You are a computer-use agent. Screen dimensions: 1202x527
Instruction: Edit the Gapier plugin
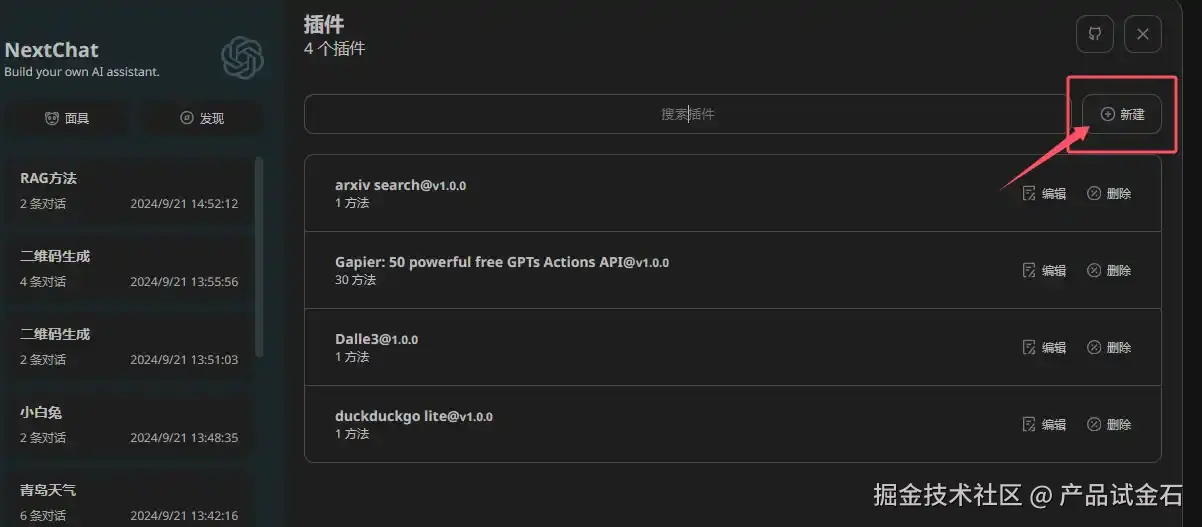pyautogui.click(x=1044, y=271)
